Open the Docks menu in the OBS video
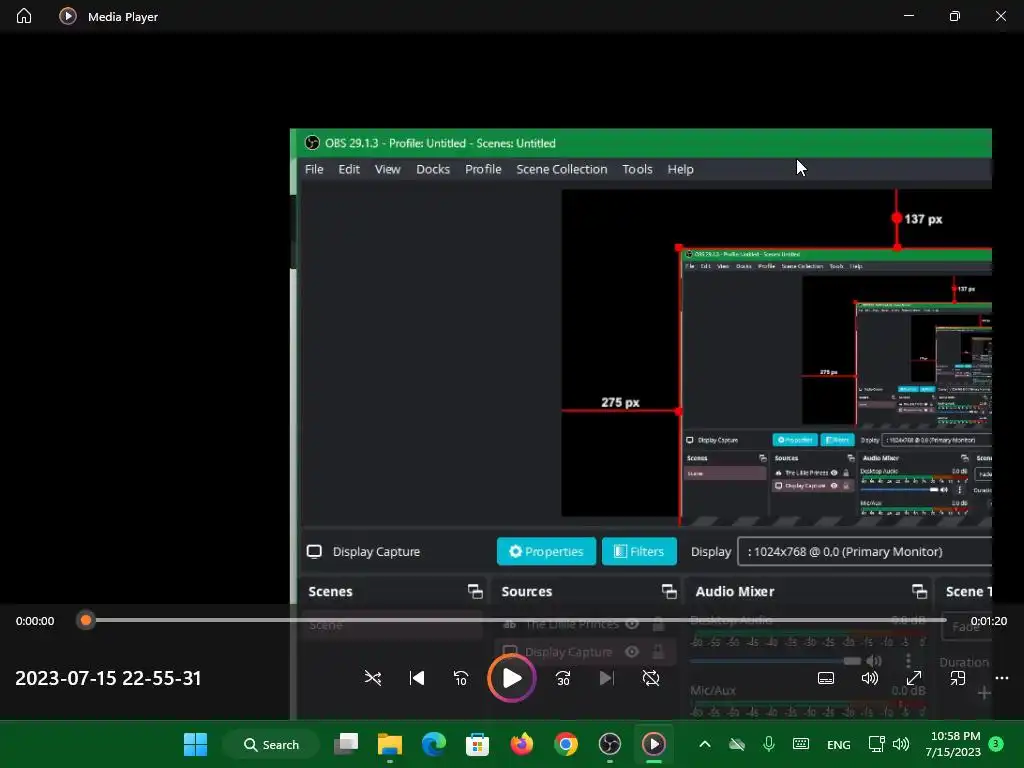The image size is (1024, 768). point(433,169)
